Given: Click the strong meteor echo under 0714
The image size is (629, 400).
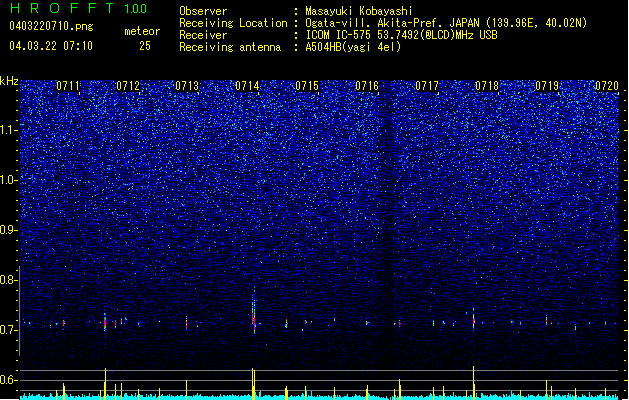Looking at the screenshot, I should pyautogui.click(x=254, y=313).
